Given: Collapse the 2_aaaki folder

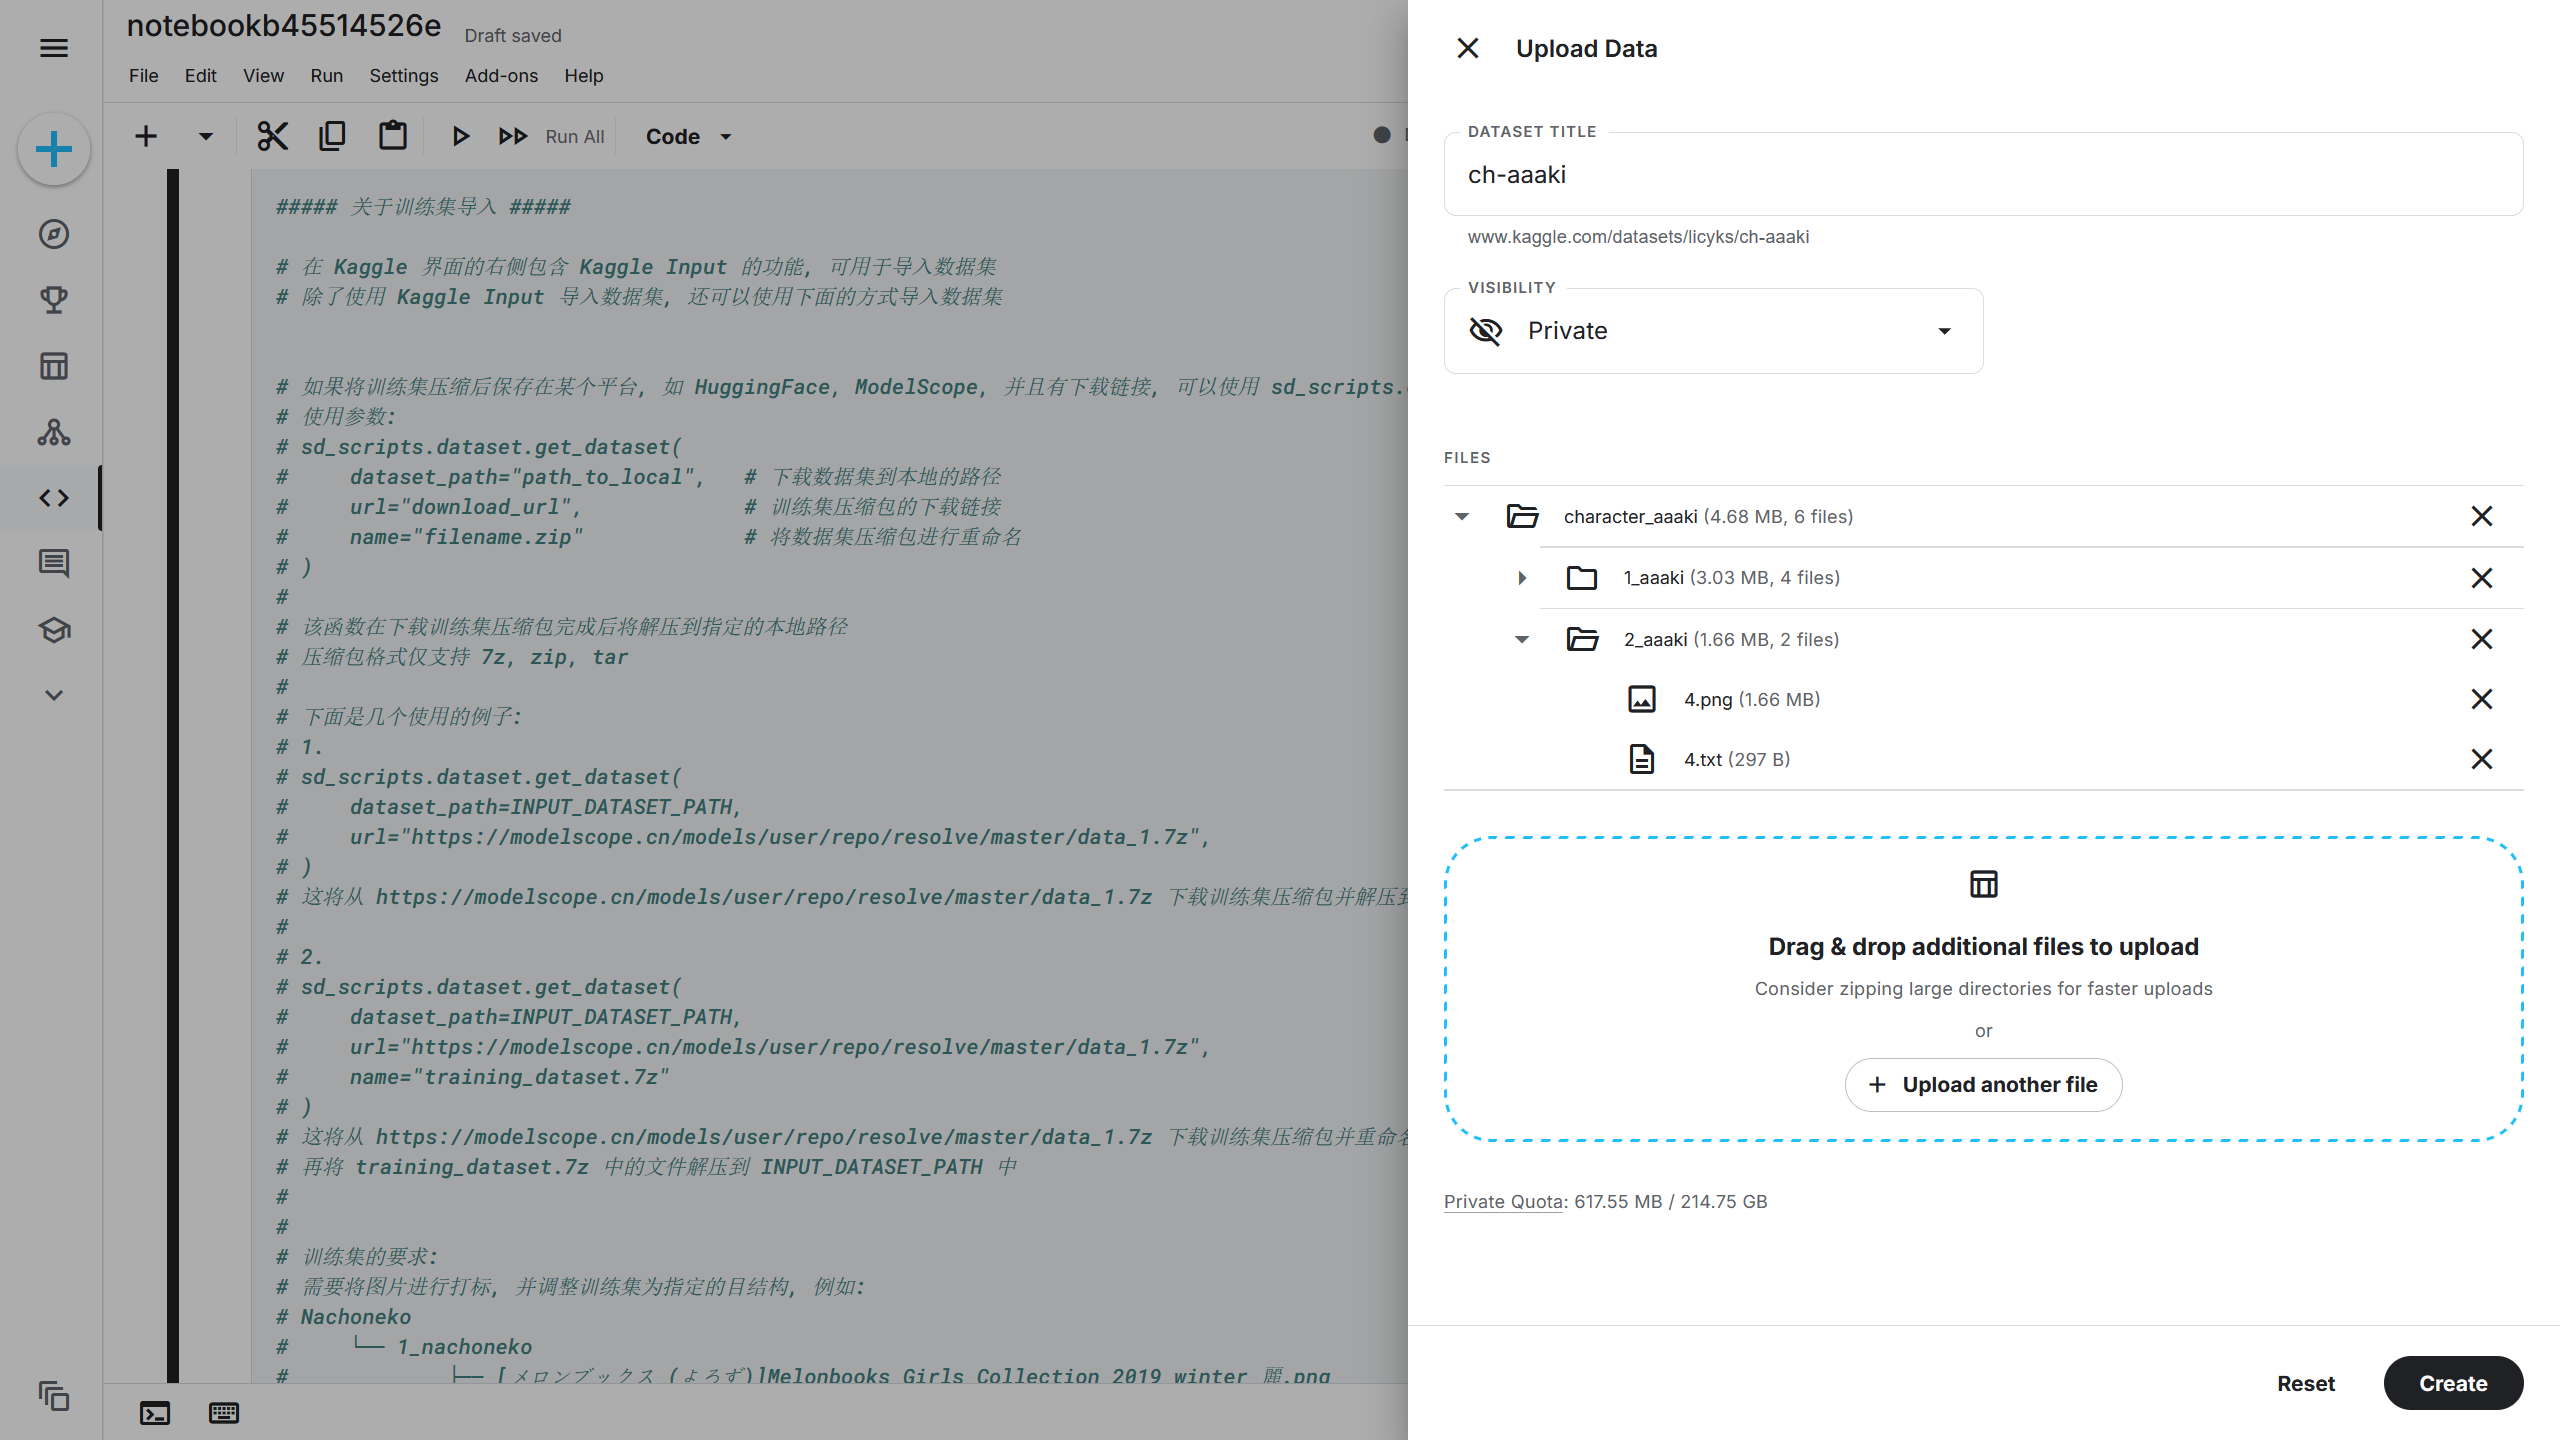Looking at the screenshot, I should 1522,639.
